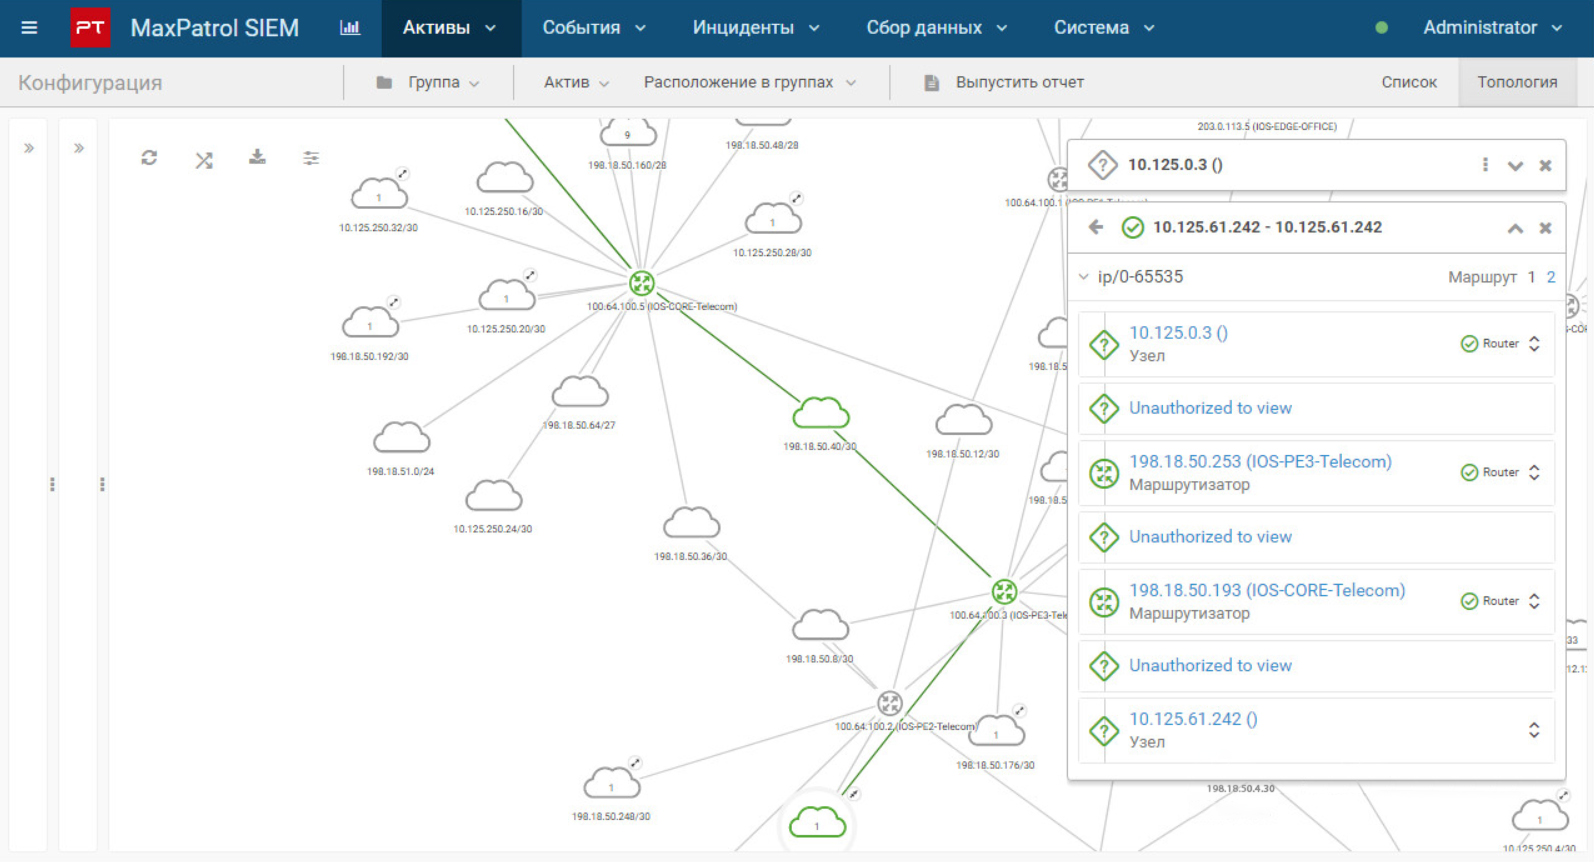
Task: Collapse the ip/0-65535 section
Action: tap(1084, 277)
